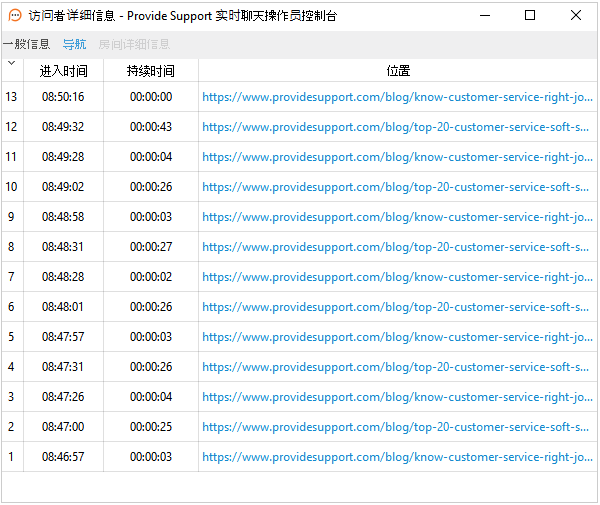Click the 00:00:27 duration cell

tap(150, 247)
